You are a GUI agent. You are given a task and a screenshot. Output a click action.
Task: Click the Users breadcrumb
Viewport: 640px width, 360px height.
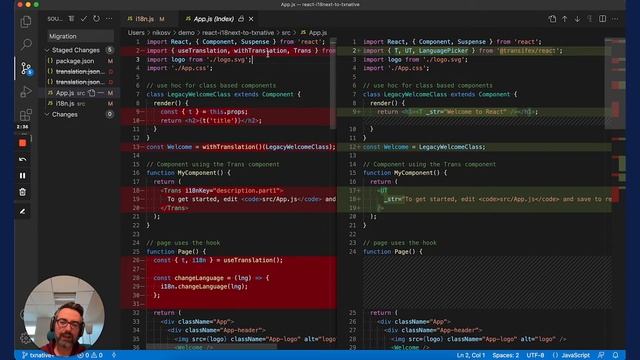click(x=136, y=32)
